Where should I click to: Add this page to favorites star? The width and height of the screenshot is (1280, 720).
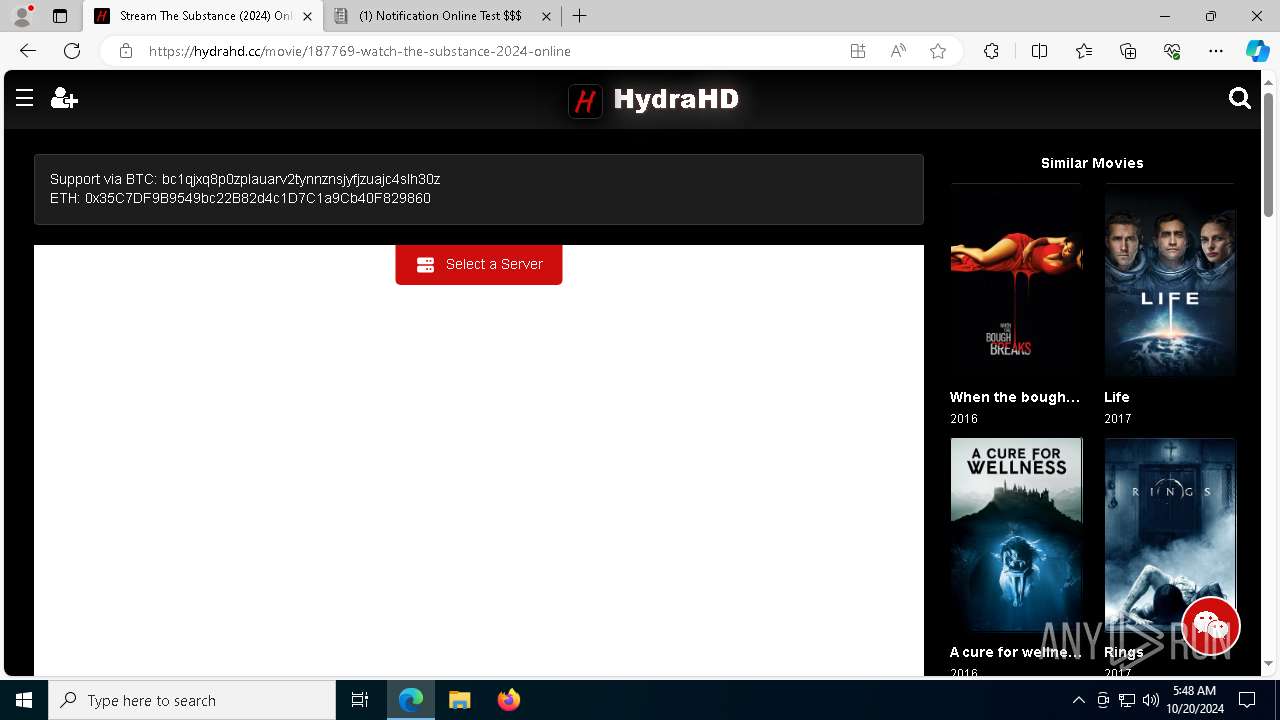point(938,51)
